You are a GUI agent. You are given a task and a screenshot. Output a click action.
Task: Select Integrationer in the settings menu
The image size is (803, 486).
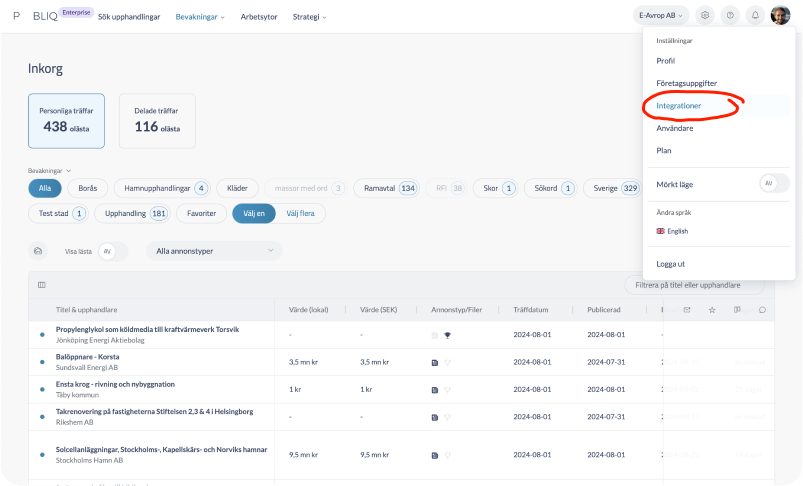click(x=679, y=105)
